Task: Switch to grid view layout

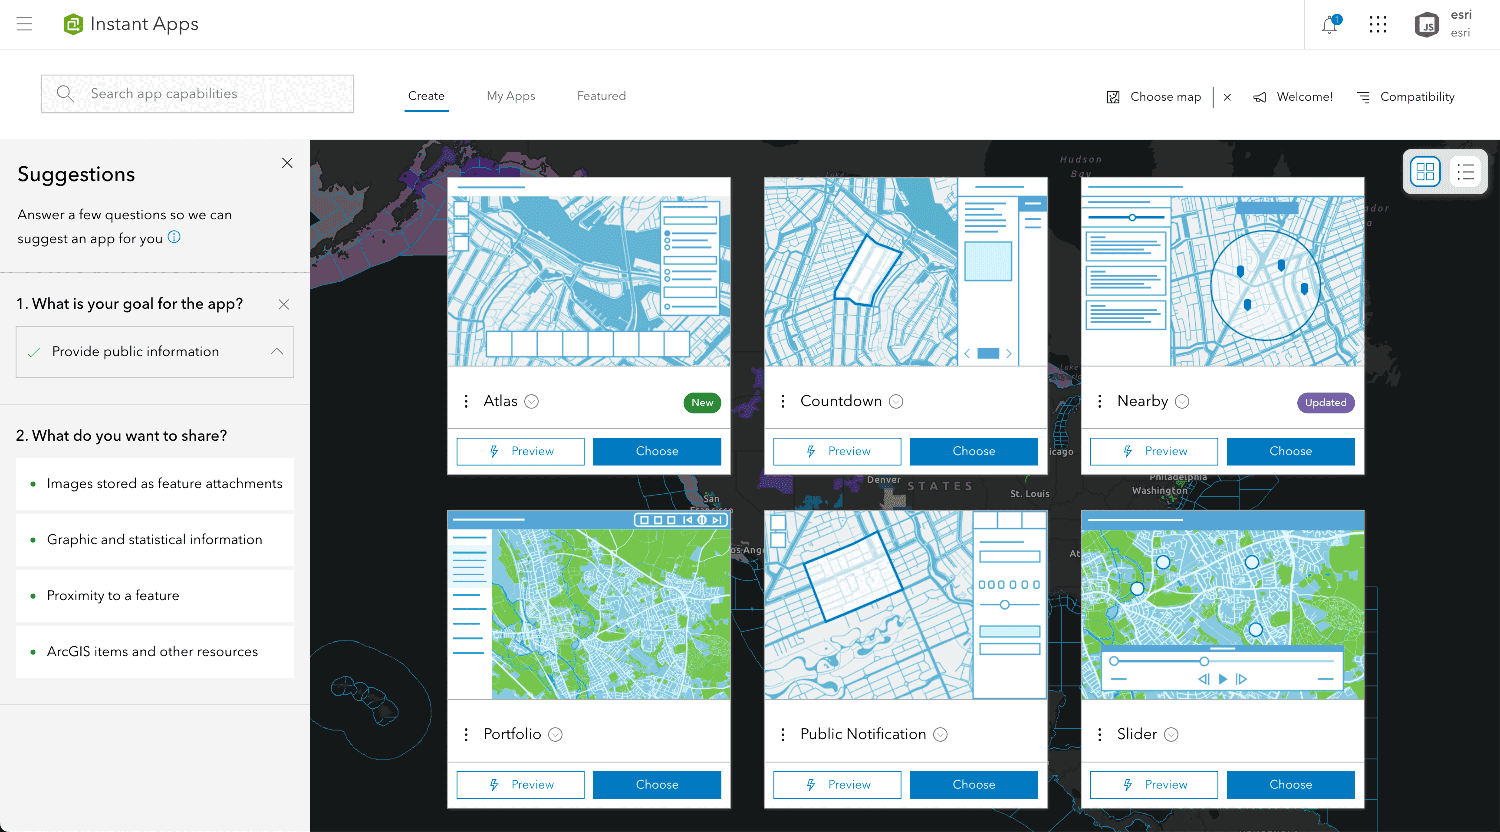Action: point(1424,171)
